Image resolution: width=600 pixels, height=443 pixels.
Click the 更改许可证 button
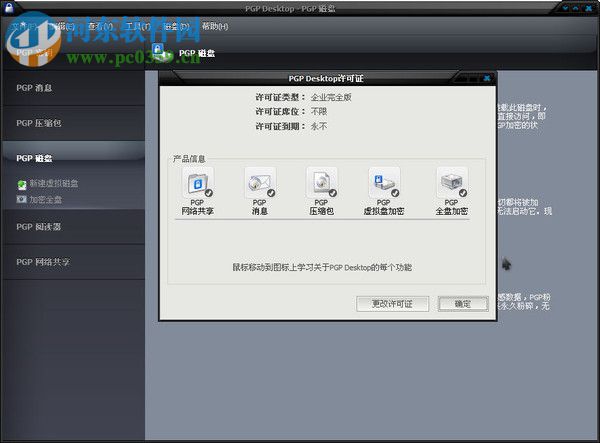coord(392,304)
